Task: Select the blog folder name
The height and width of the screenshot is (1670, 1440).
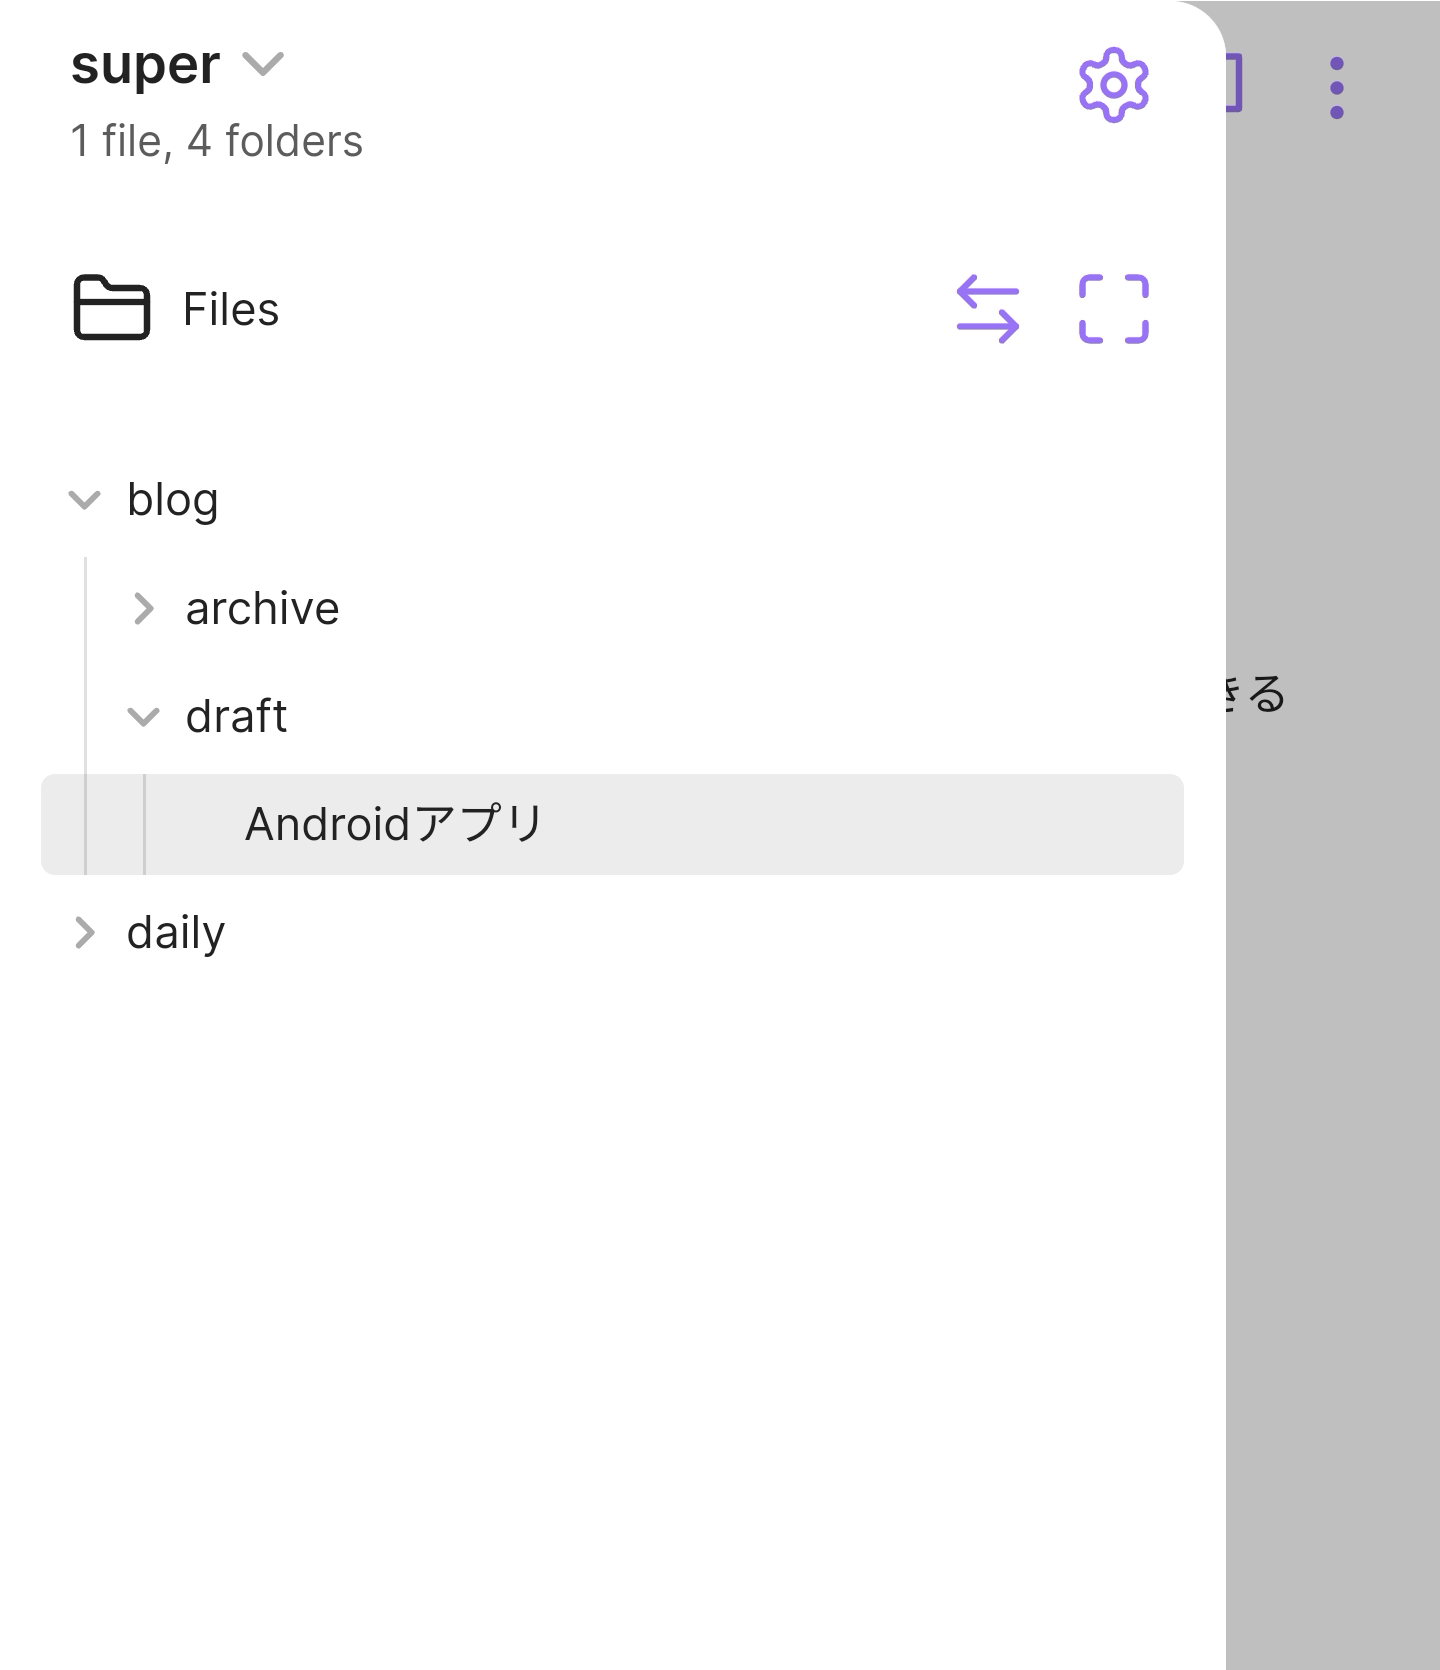Action: coord(172,499)
